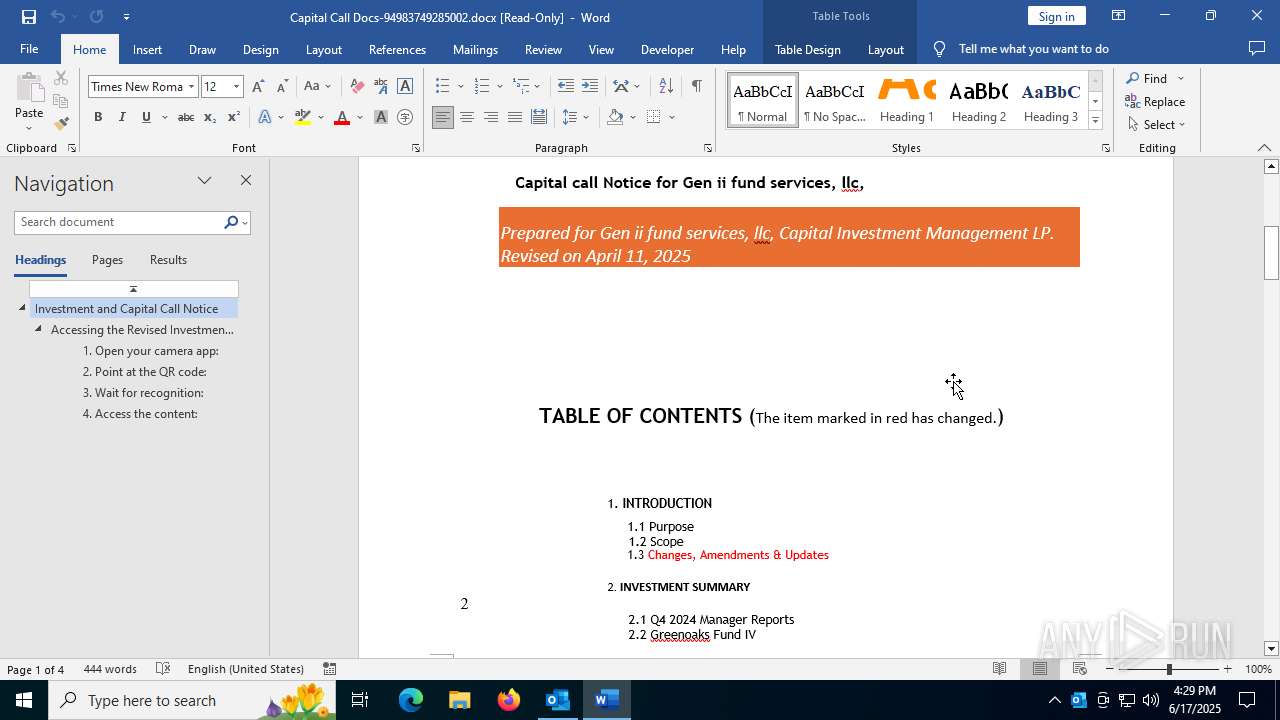The height and width of the screenshot is (720, 1280).
Task: Open the Phonetic Guide icon
Action: coord(381,86)
